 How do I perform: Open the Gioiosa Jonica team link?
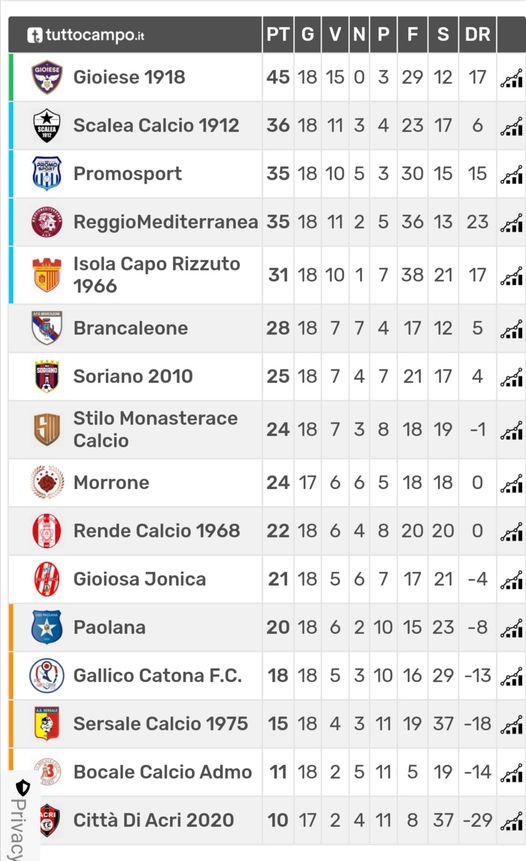[x=139, y=579]
